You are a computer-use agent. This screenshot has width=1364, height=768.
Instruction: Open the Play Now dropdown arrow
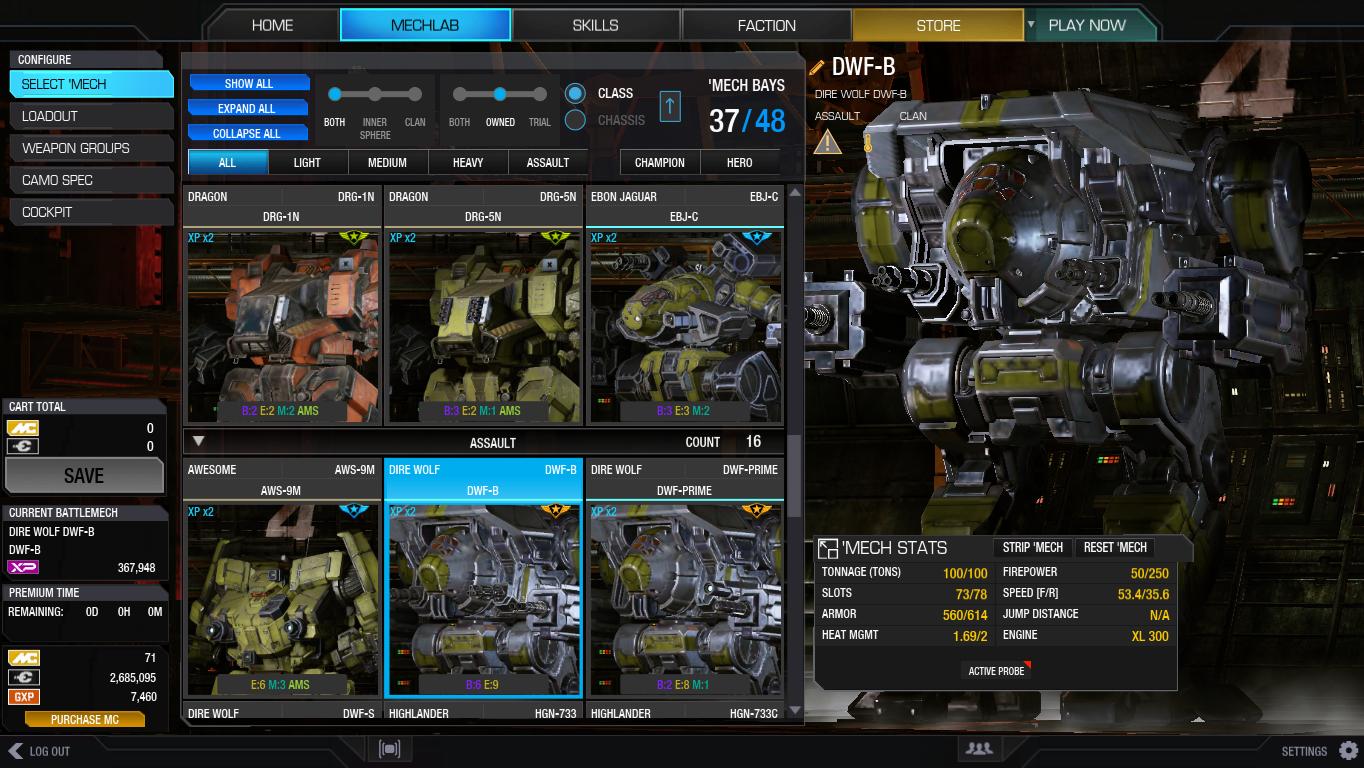pos(1031,24)
